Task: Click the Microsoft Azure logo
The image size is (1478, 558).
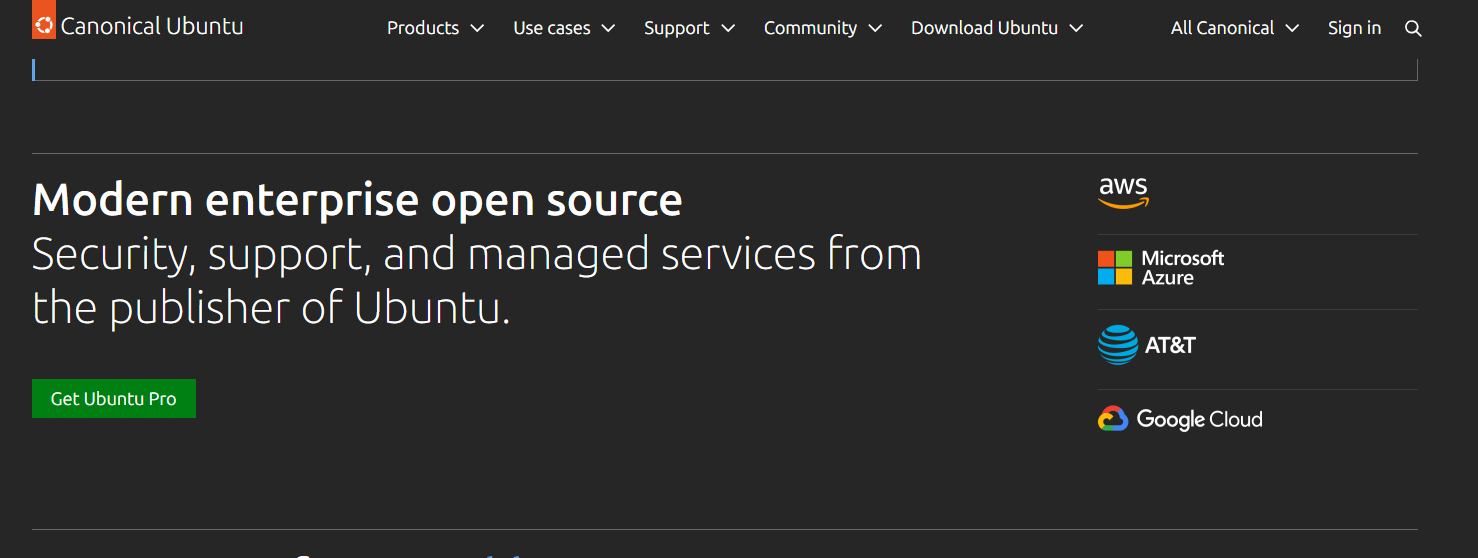Action: (1161, 268)
